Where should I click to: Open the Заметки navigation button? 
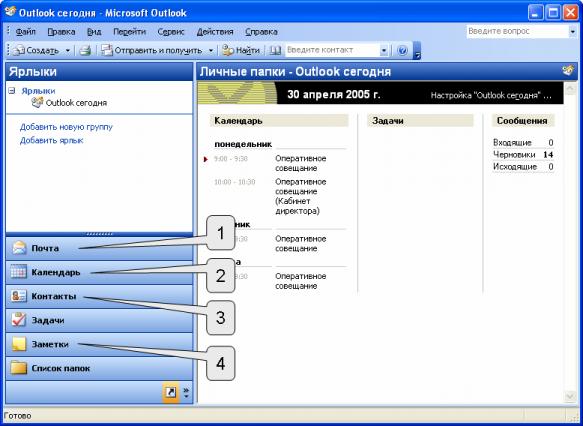click(x=99, y=344)
